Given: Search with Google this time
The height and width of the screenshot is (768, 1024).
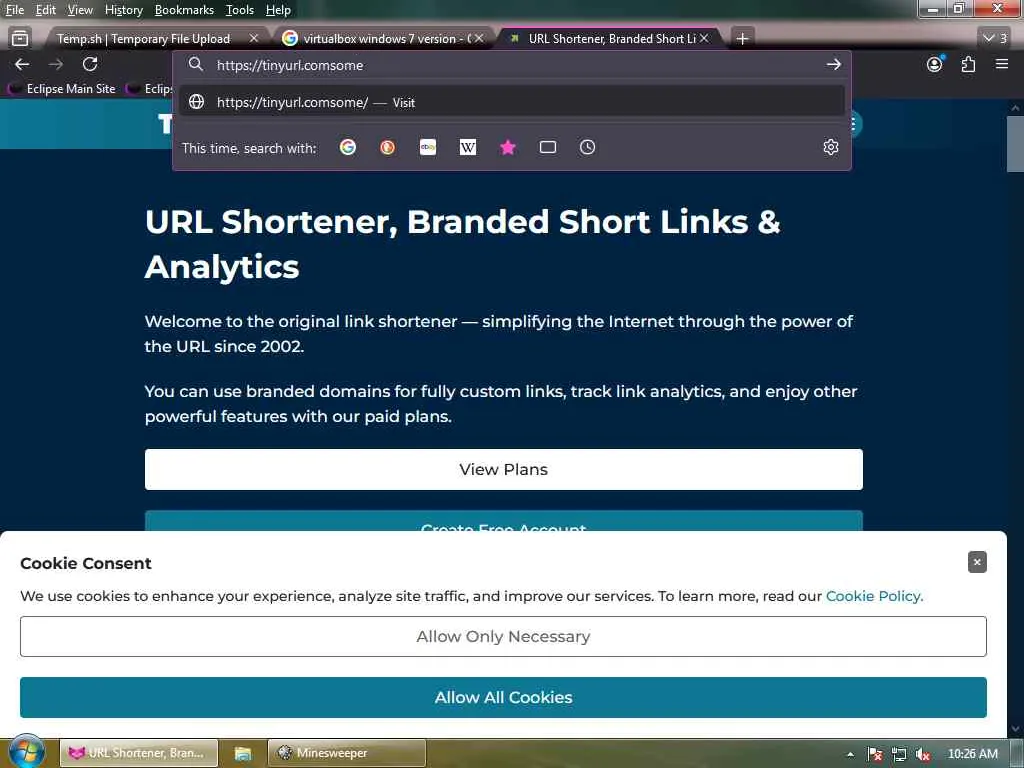Looking at the screenshot, I should [x=348, y=148].
